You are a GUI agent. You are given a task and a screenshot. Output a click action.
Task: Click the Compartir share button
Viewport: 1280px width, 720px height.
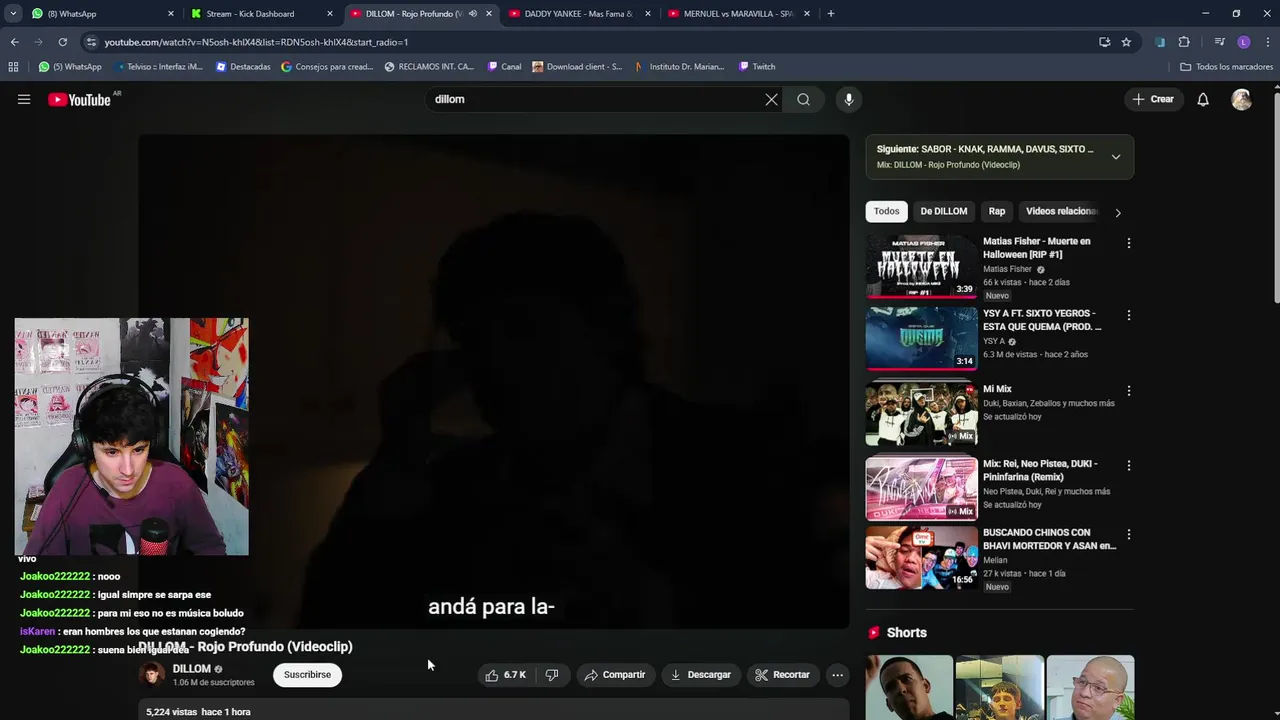(615, 675)
